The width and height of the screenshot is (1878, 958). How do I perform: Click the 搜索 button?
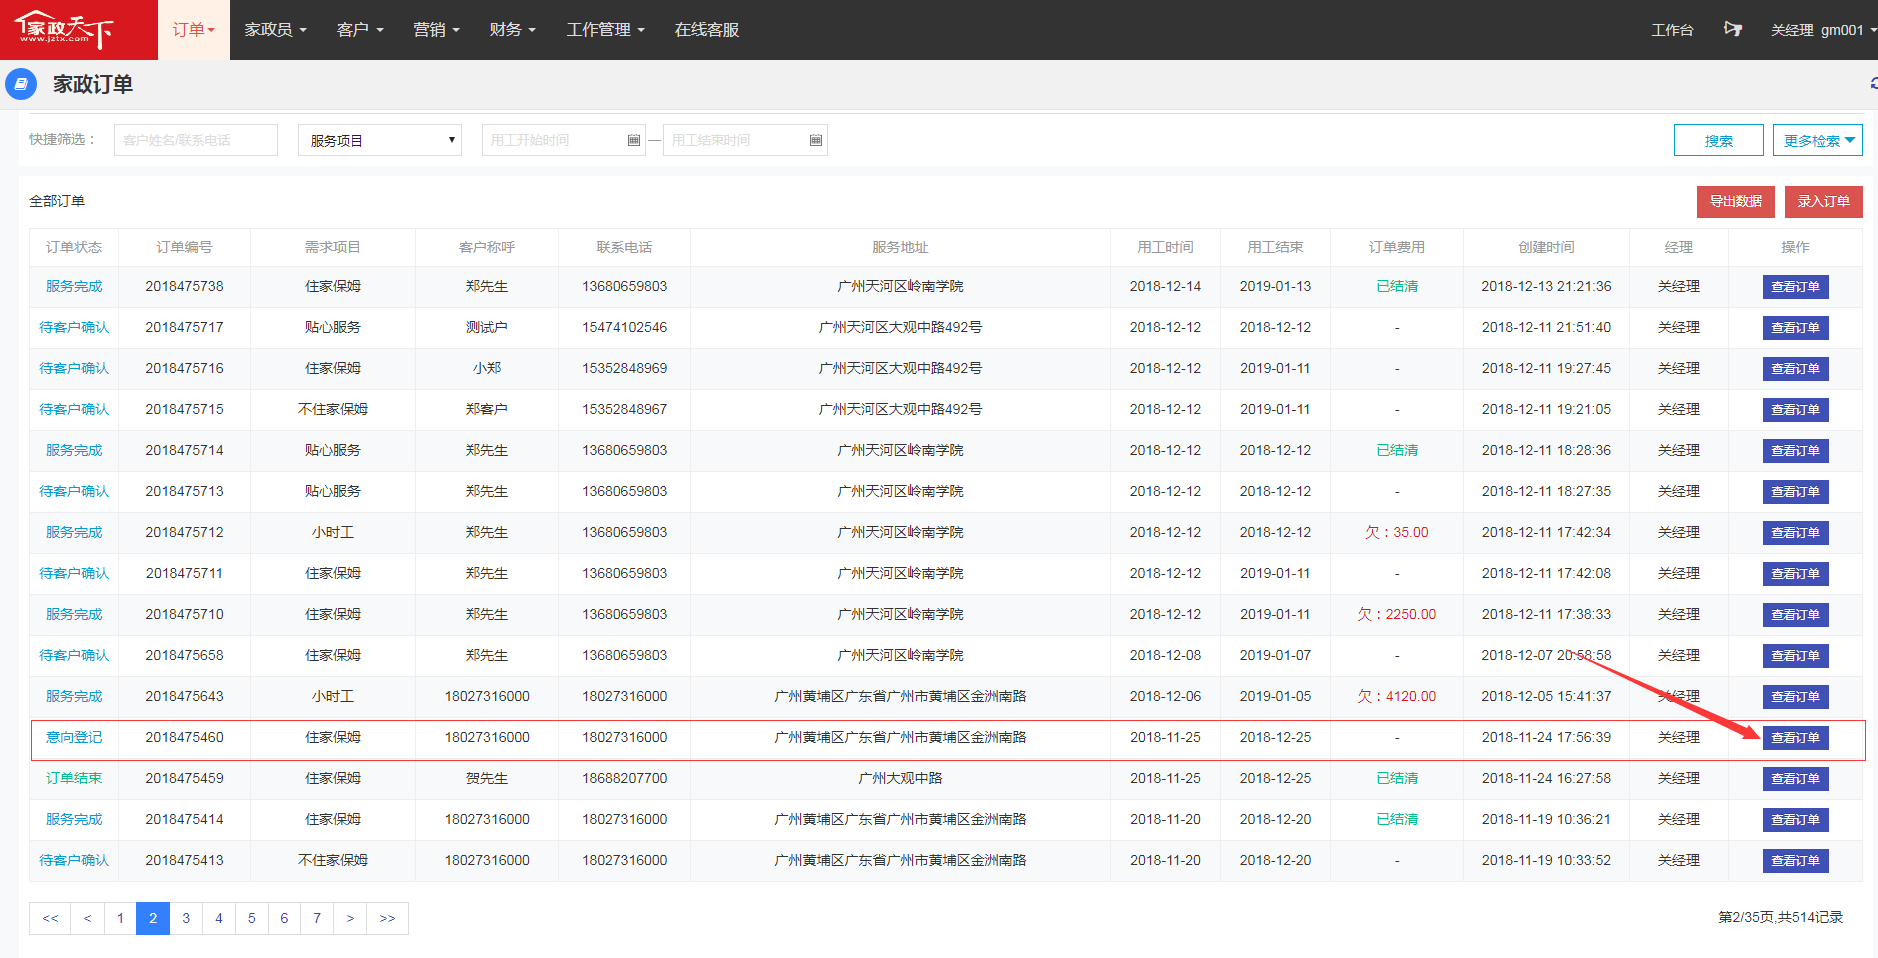click(1719, 140)
